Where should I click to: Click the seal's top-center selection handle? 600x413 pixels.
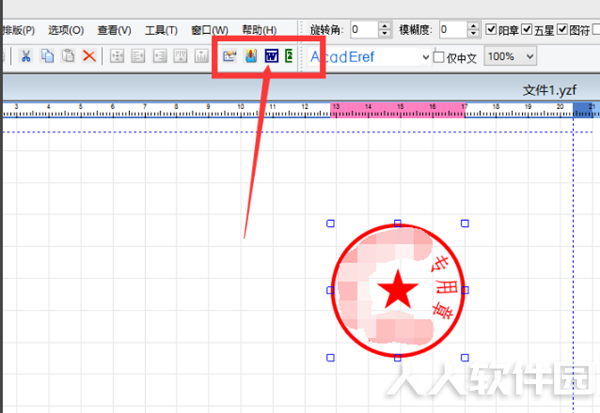tap(398, 223)
